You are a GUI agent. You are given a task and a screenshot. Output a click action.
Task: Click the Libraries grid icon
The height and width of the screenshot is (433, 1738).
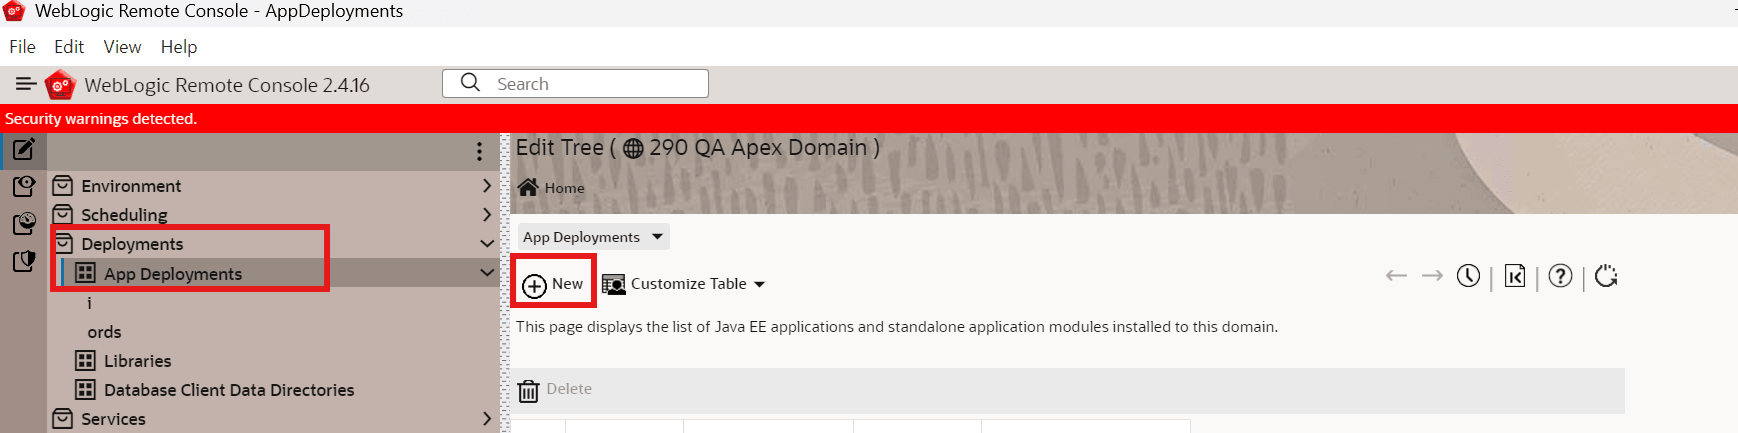point(86,361)
